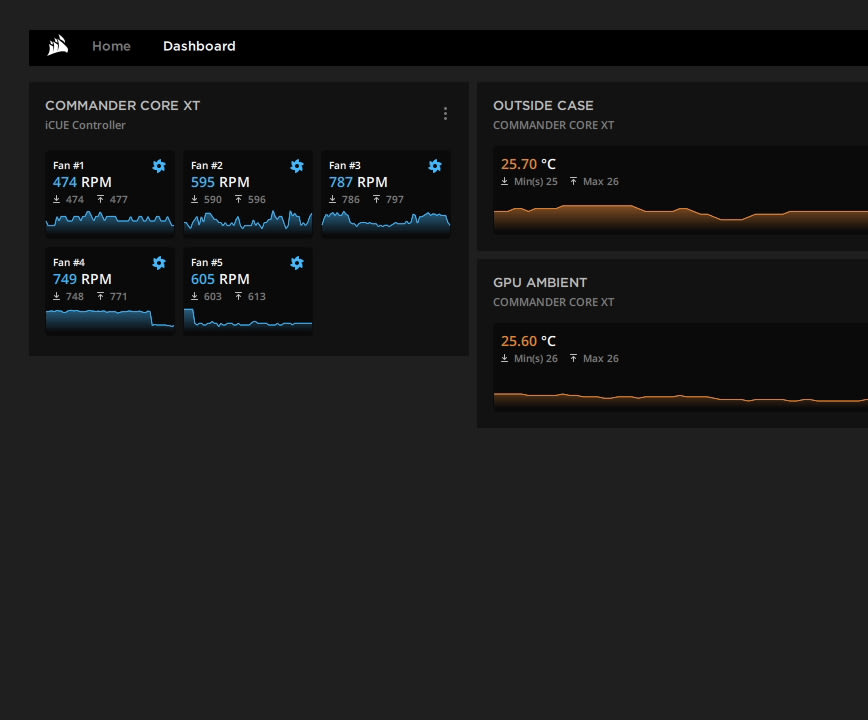The width and height of the screenshot is (868, 720).
Task: Open Fan #3 settings gear
Action: 435,166
